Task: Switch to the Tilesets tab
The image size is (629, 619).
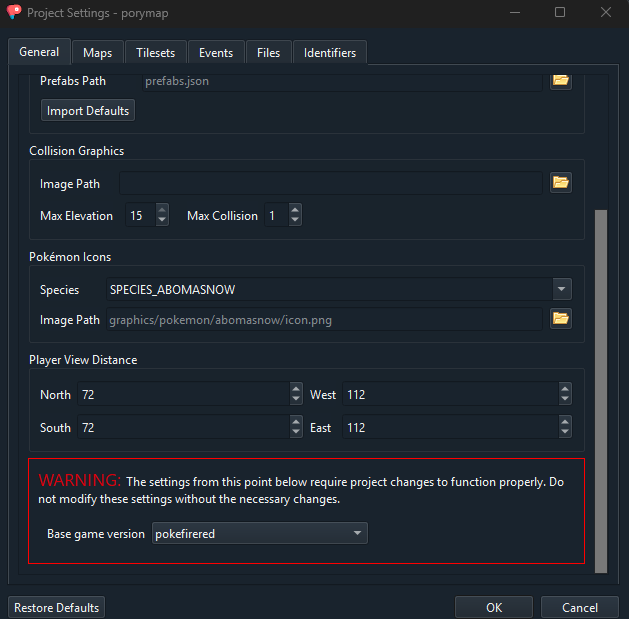Action: pos(155,53)
